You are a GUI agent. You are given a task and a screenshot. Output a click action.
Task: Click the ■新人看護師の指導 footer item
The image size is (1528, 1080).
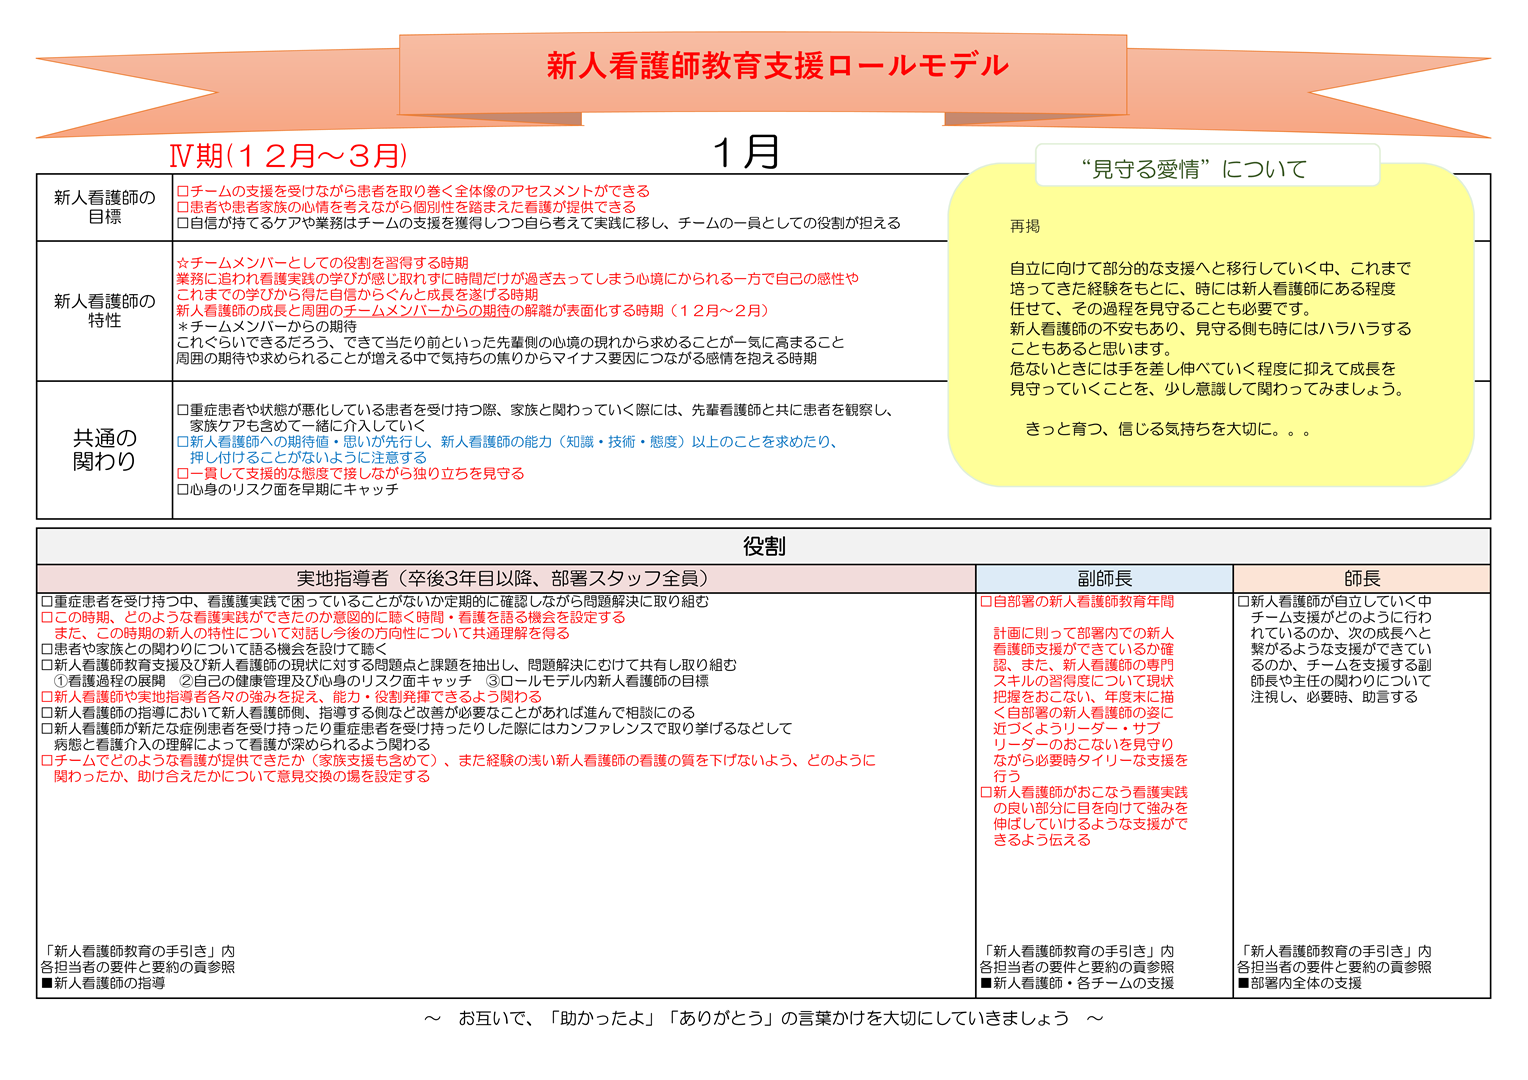[x=103, y=984]
